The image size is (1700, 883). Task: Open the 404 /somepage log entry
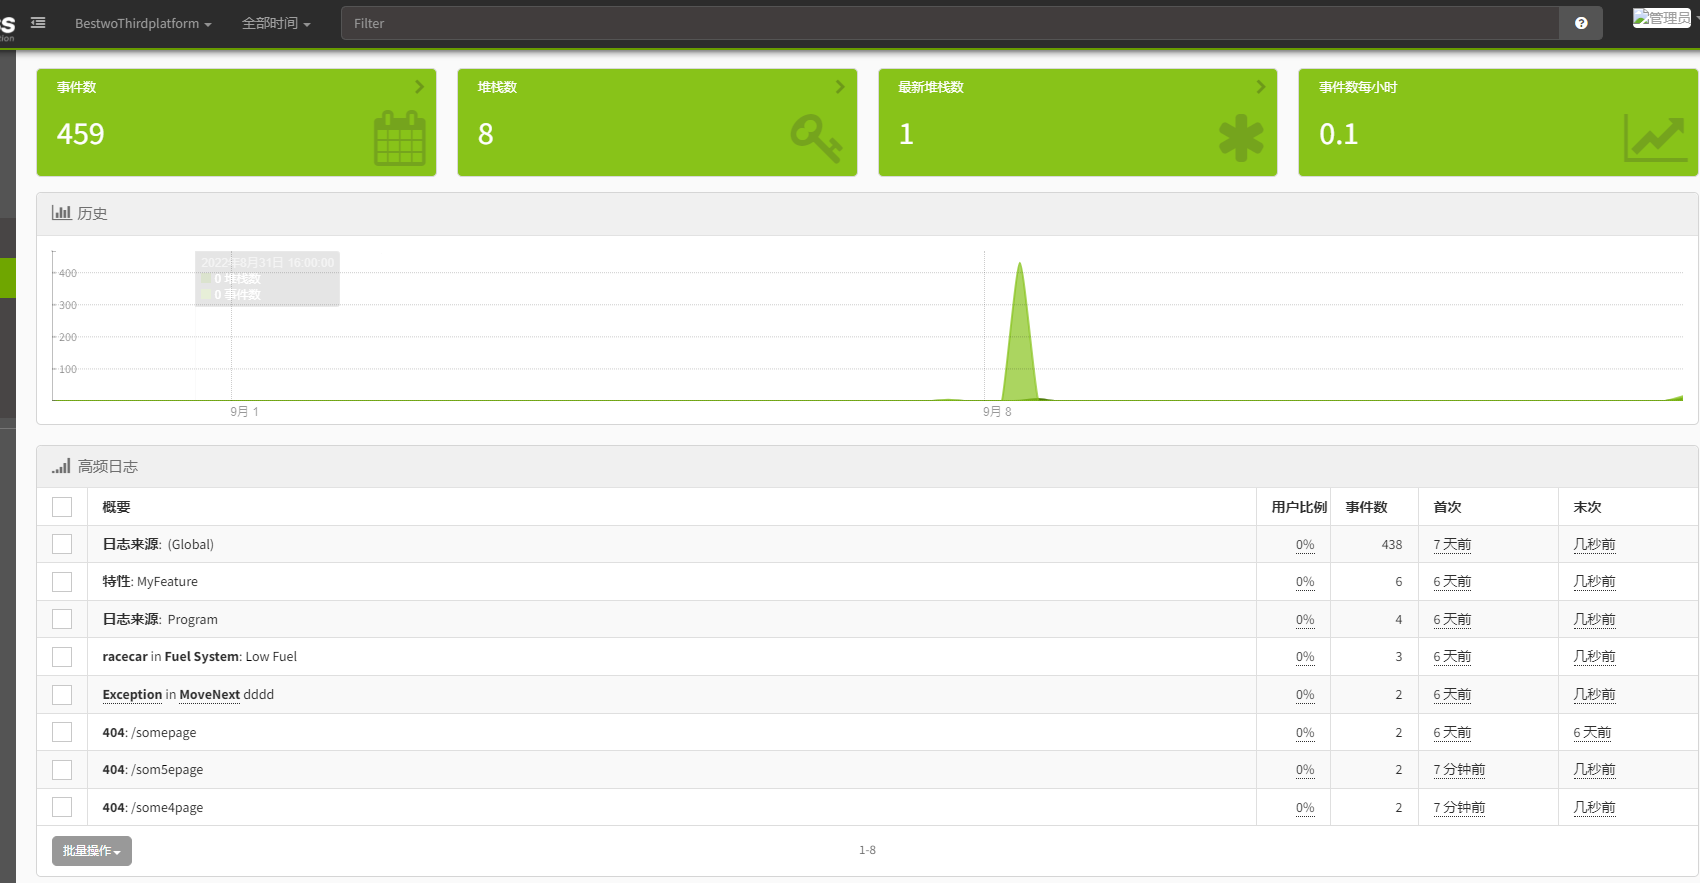149,732
